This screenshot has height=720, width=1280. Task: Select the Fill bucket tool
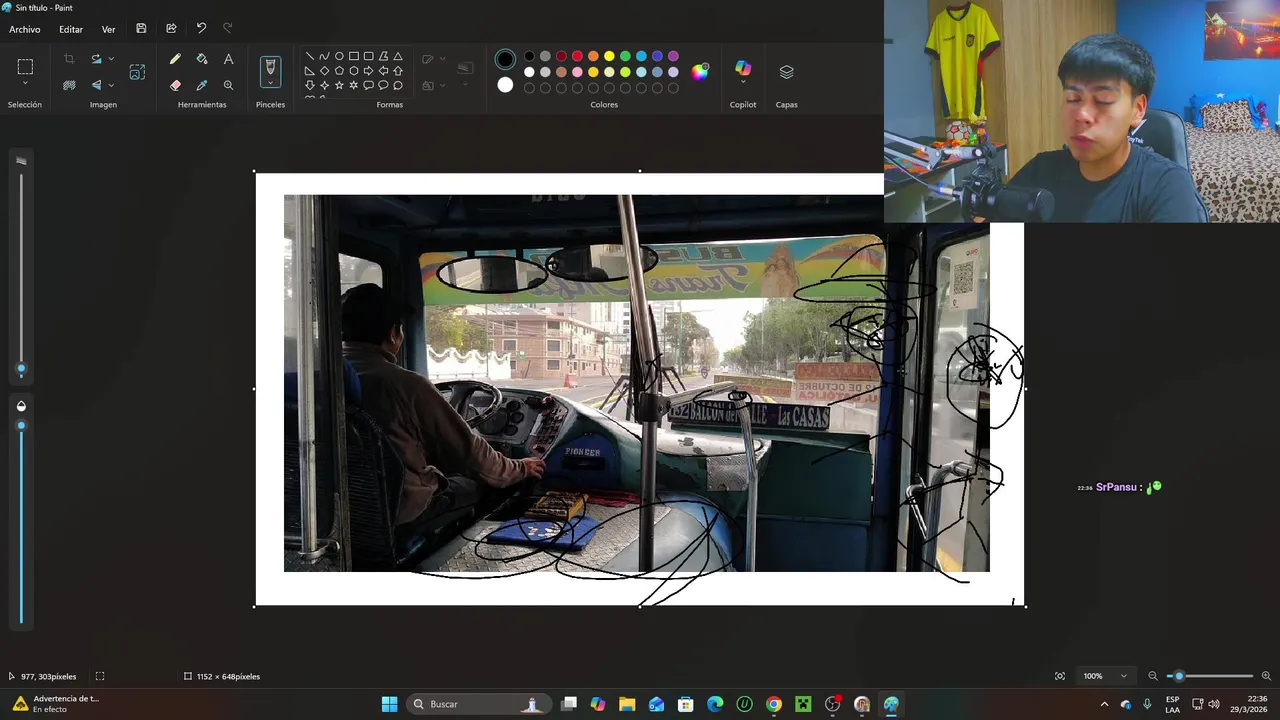[x=202, y=59]
